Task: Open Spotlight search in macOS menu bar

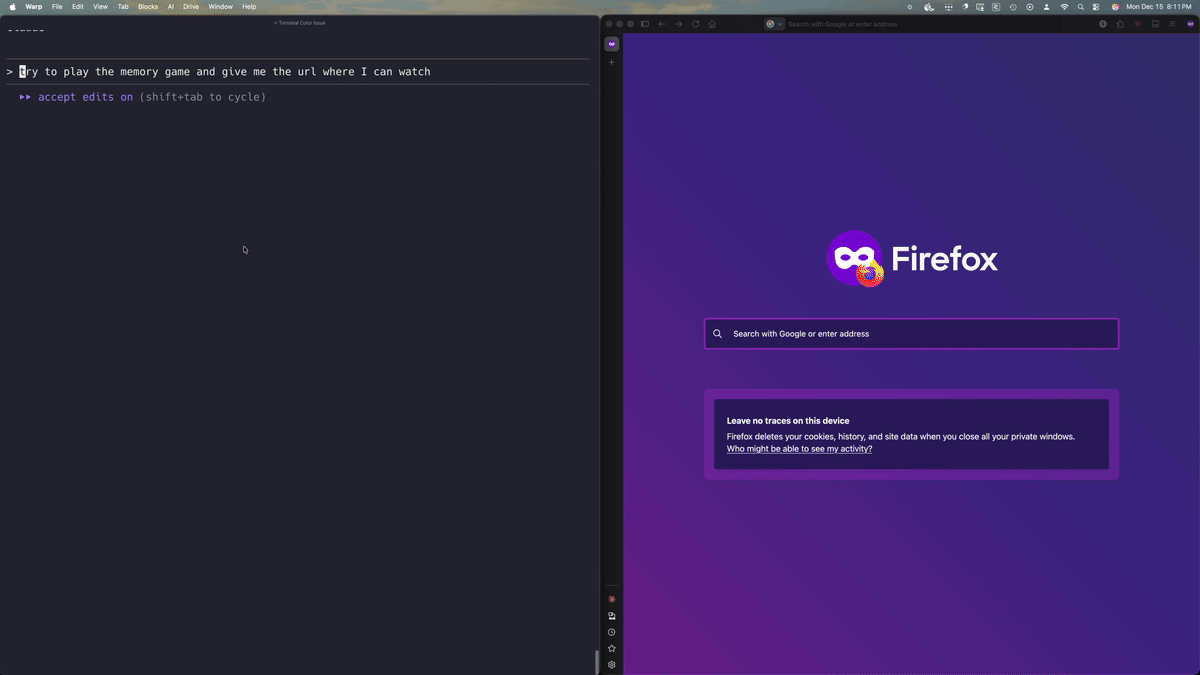Action: (1081, 7)
